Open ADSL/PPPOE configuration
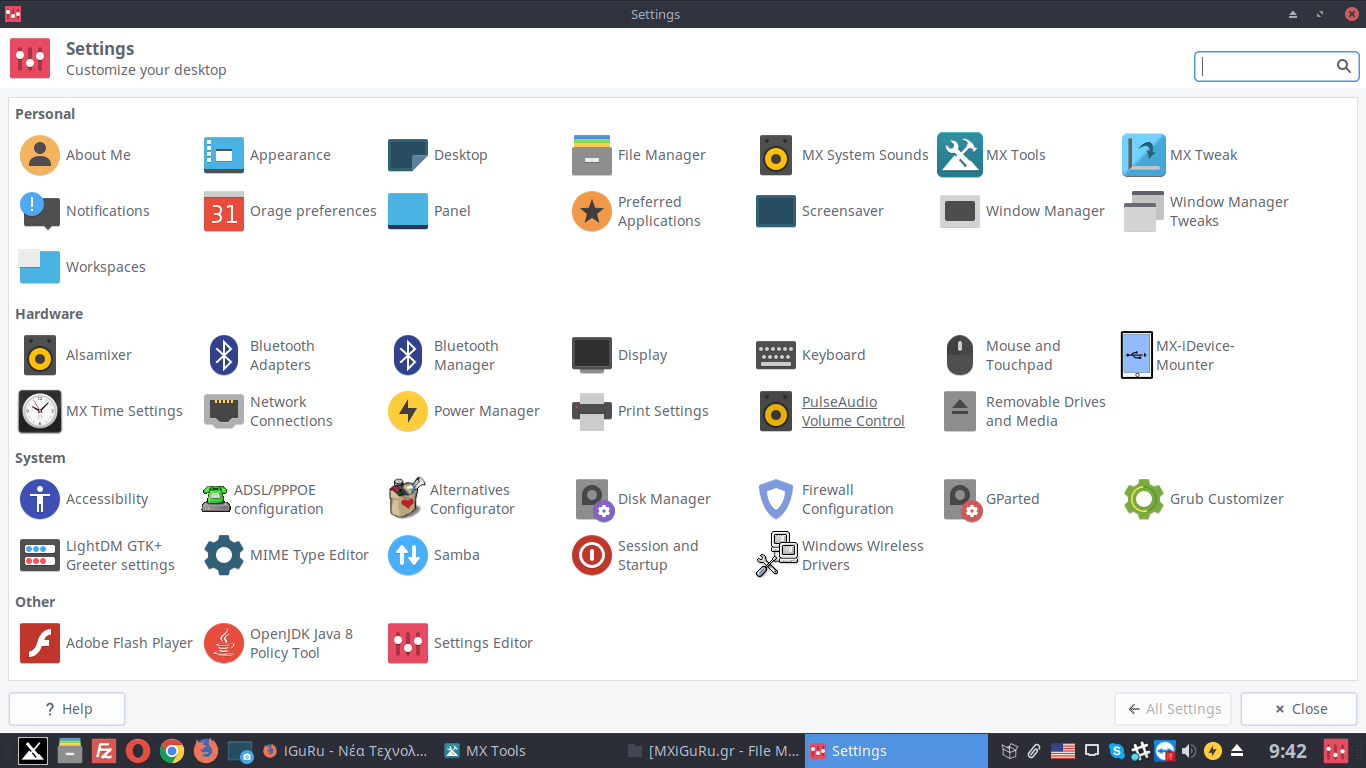Screen dimensions: 1366x768 (x=263, y=499)
